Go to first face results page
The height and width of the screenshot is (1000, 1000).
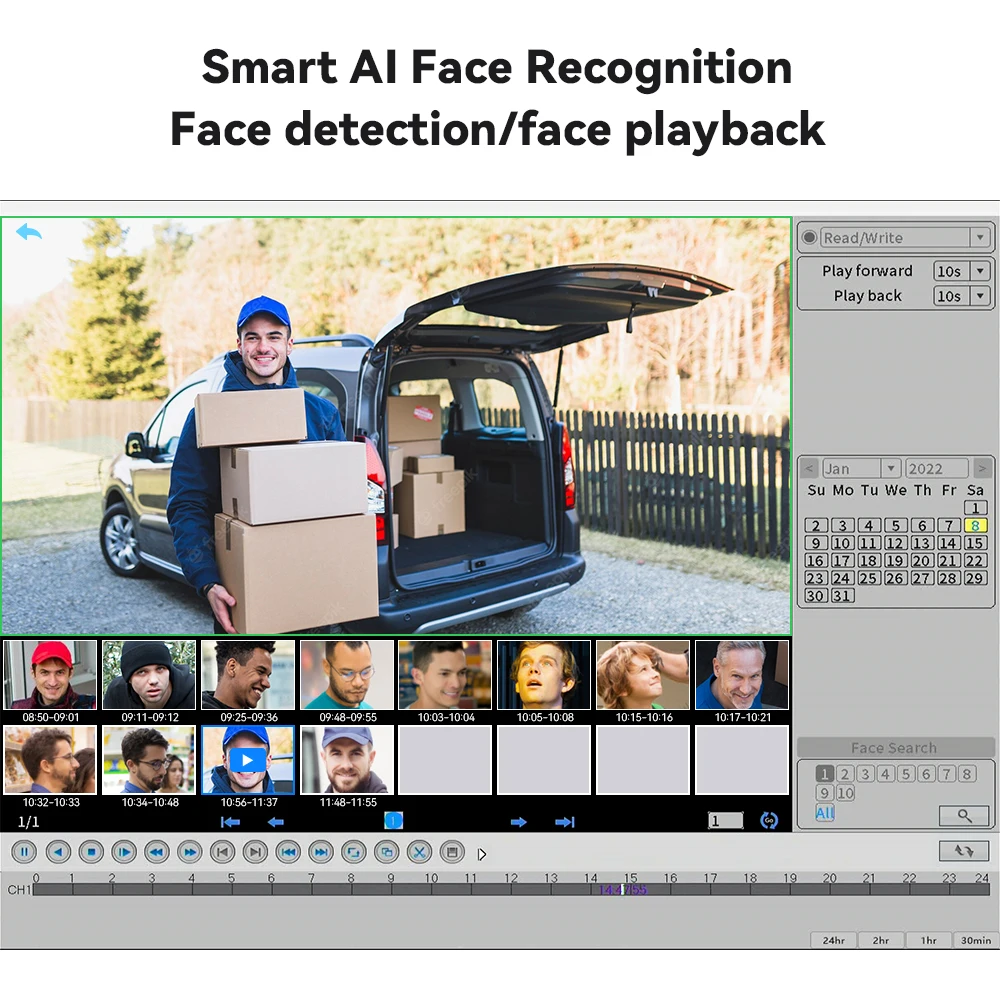coord(230,822)
